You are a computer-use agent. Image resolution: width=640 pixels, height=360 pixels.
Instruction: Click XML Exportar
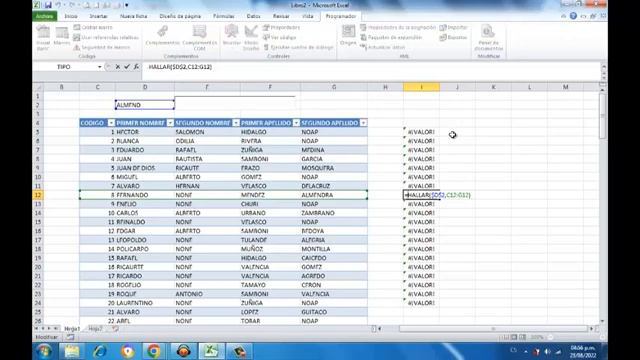point(453,38)
